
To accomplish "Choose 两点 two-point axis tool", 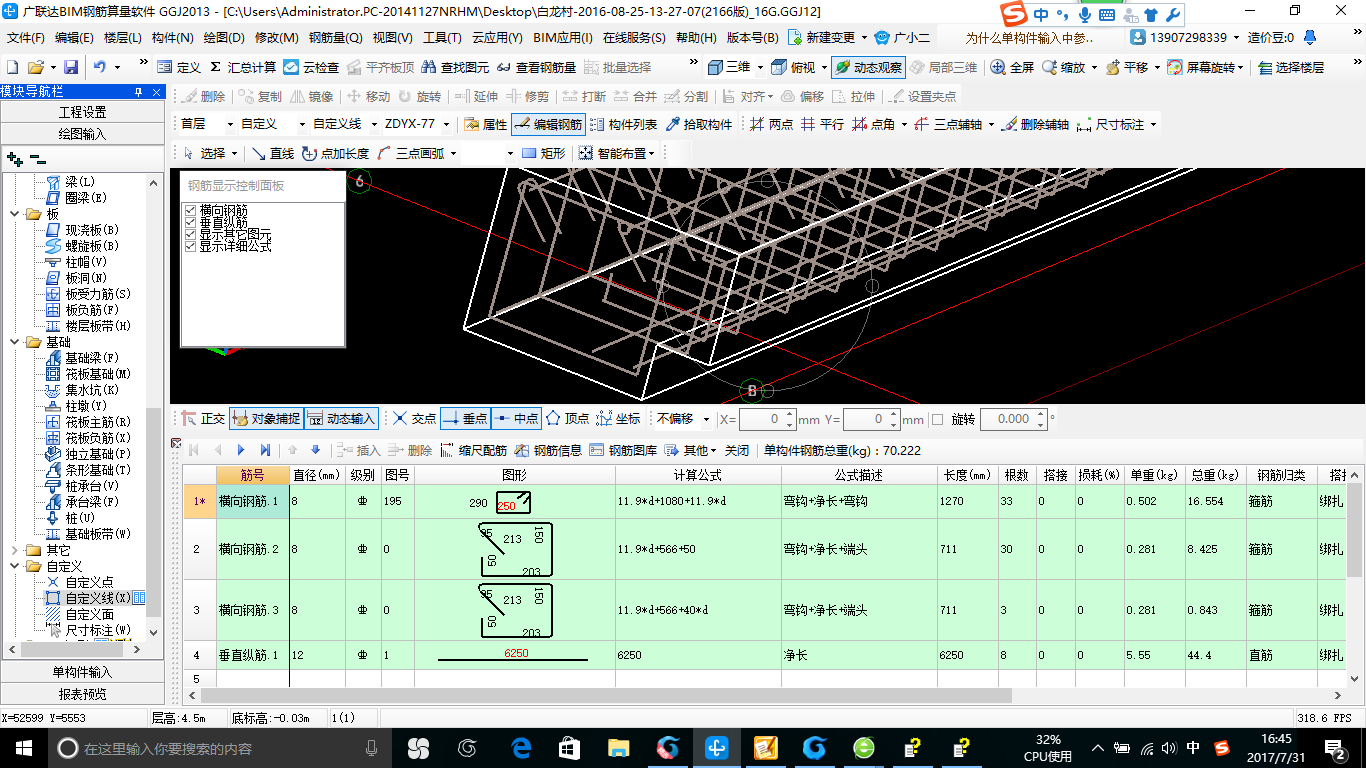I will 771,124.
